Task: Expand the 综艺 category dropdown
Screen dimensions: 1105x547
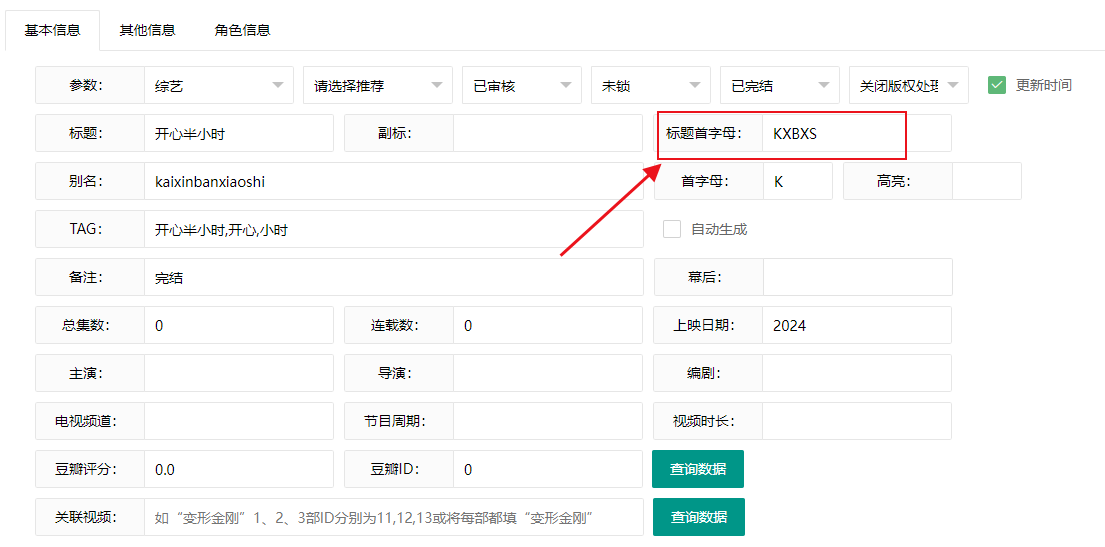Action: click(219, 86)
